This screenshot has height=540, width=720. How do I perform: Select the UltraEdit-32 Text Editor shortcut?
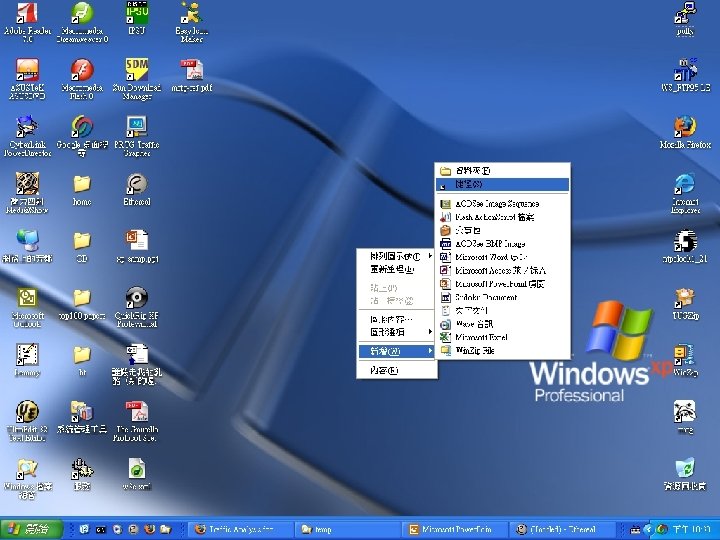click(27, 421)
